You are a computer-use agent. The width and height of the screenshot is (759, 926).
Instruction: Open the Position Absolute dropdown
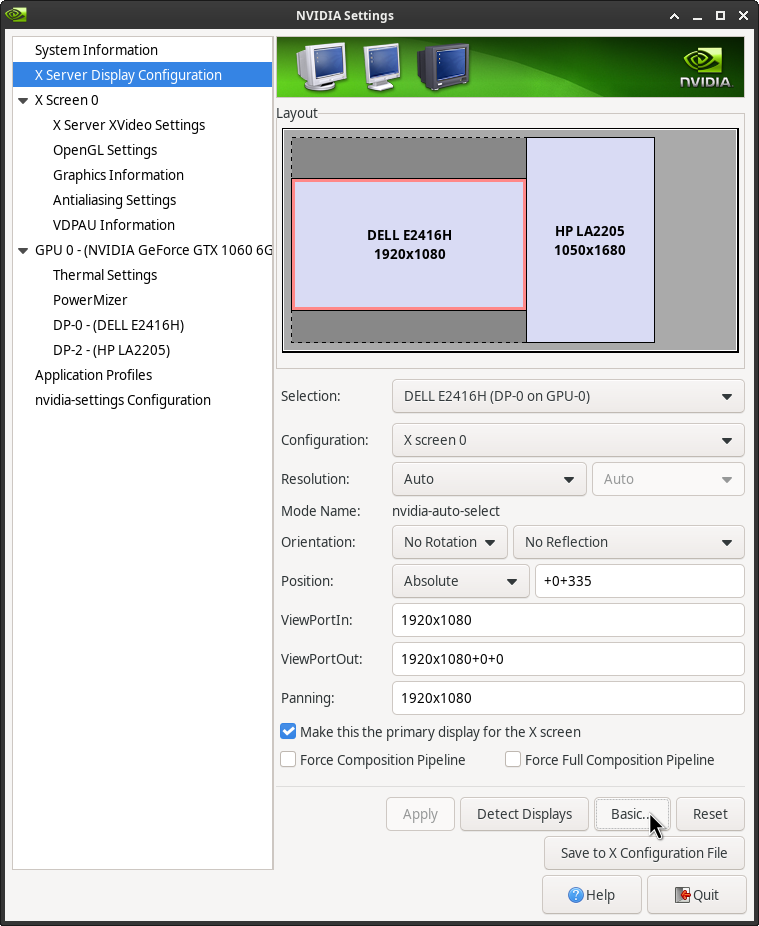[x=460, y=581]
